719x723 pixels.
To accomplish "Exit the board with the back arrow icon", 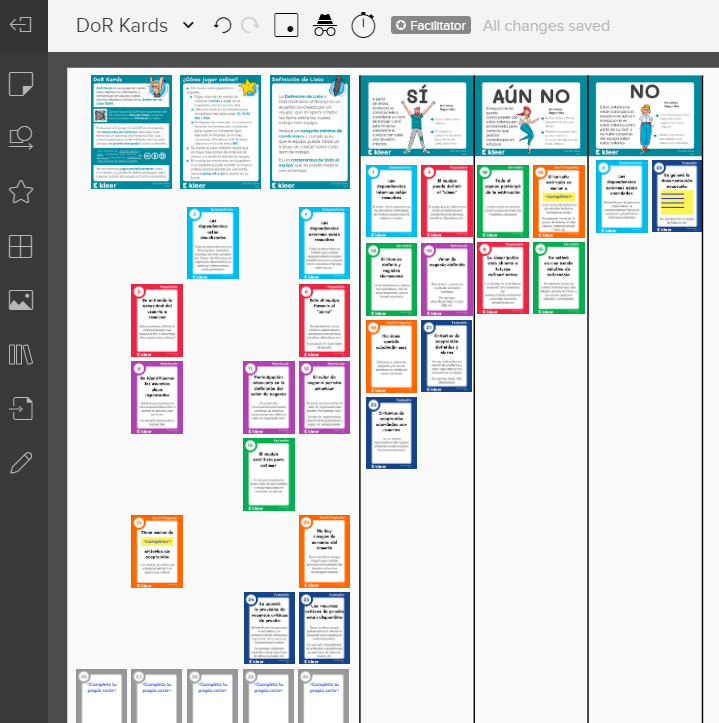I will (x=21, y=24).
